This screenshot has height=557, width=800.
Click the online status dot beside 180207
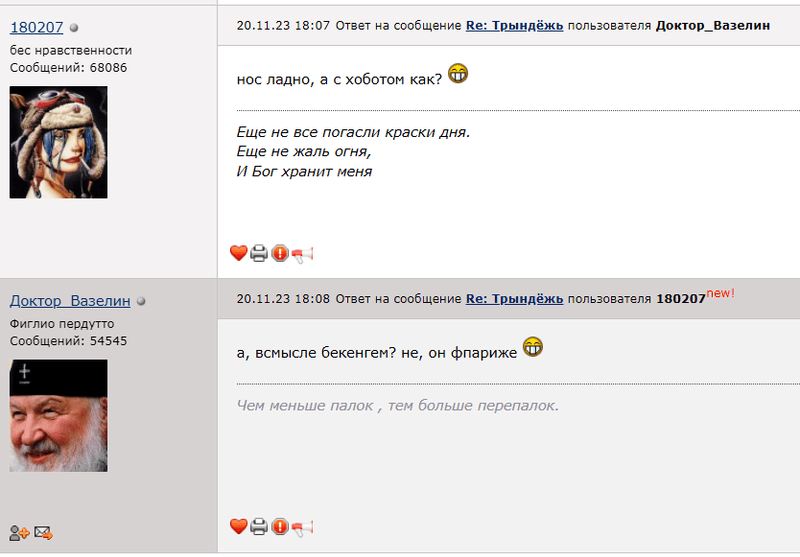(x=75, y=28)
